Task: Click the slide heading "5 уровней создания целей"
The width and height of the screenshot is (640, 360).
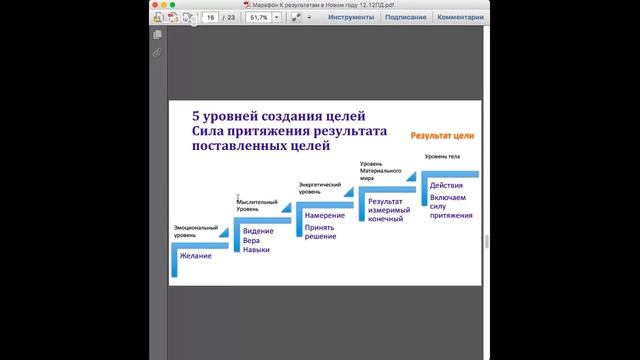Action: 279,116
